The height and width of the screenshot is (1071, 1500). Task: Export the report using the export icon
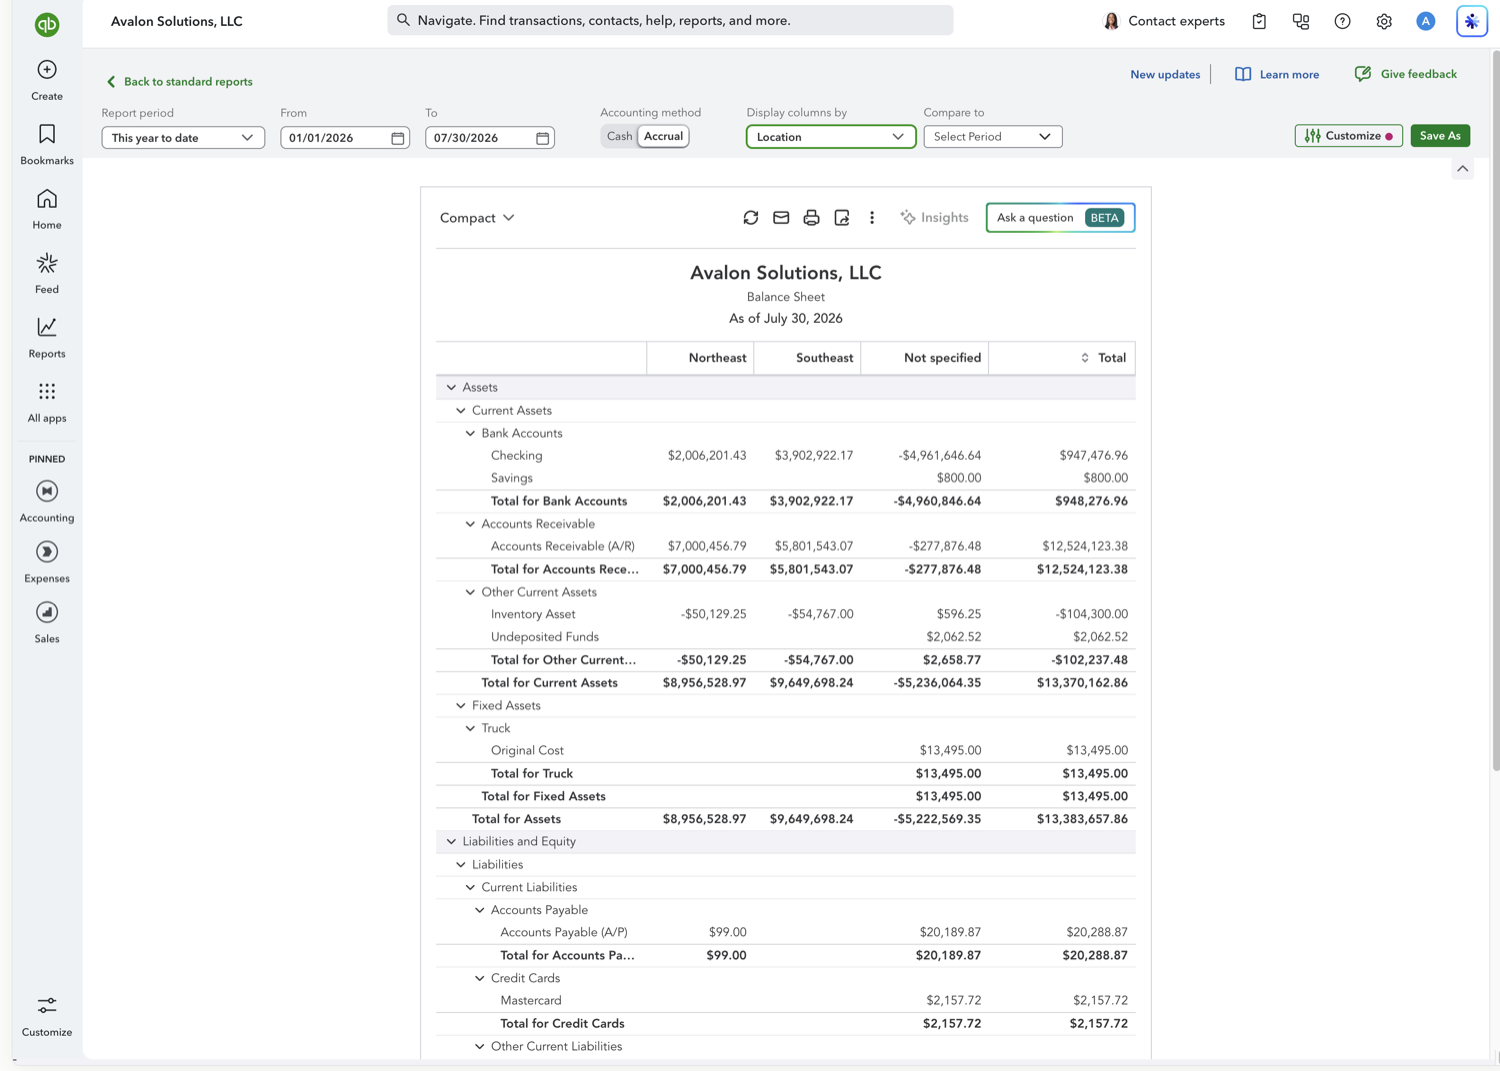point(842,217)
